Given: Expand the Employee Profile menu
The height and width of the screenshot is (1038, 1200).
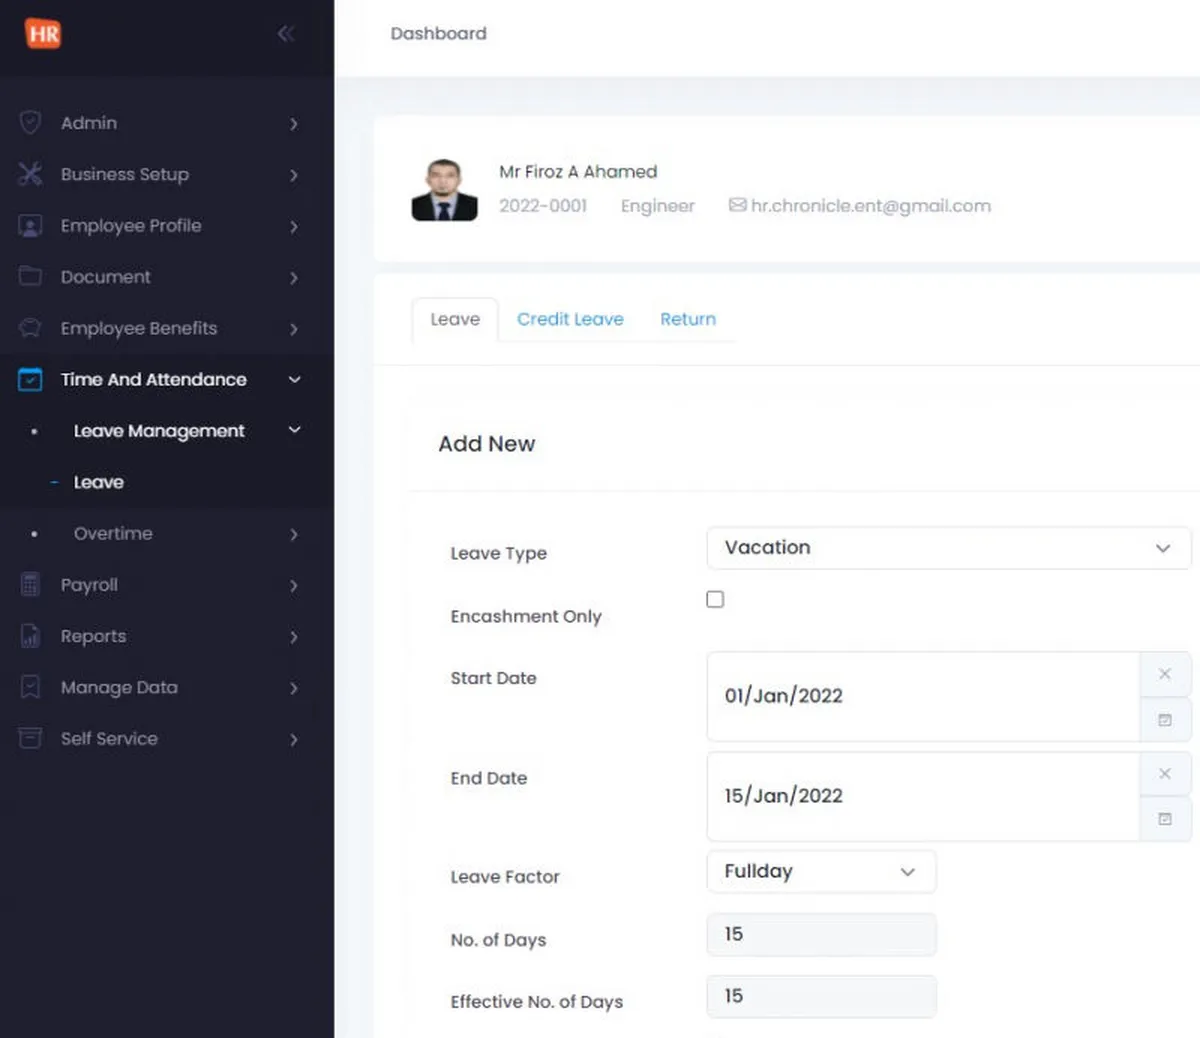Looking at the screenshot, I should tap(294, 227).
